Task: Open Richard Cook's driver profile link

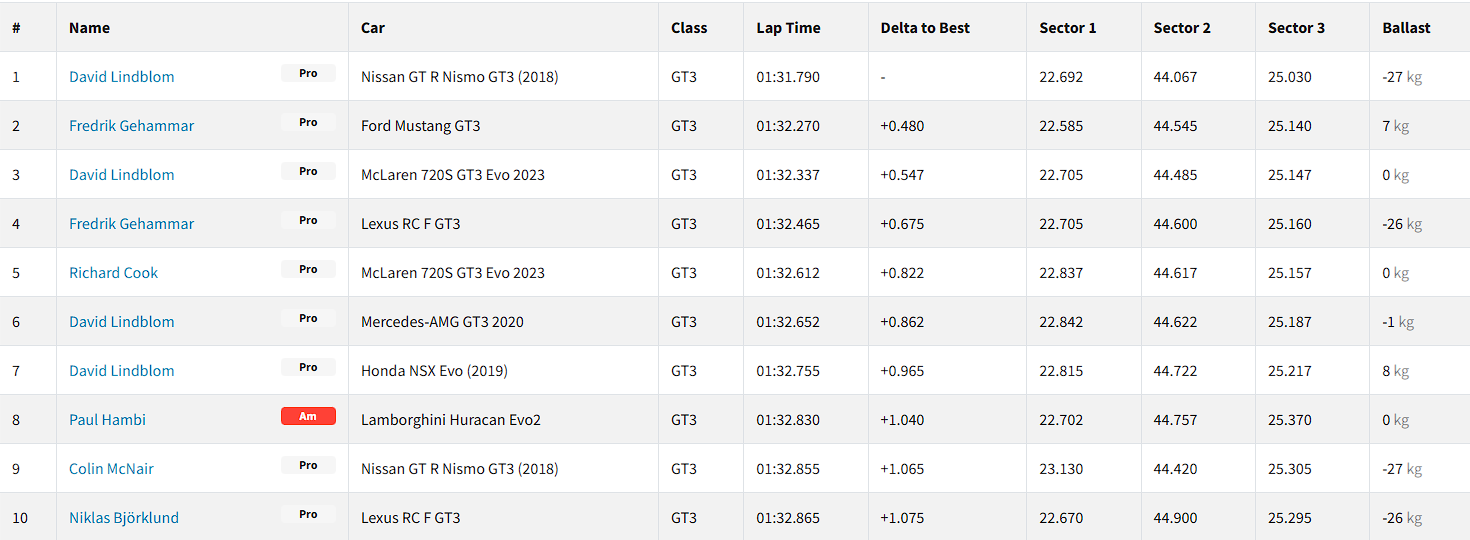Action: pos(113,273)
